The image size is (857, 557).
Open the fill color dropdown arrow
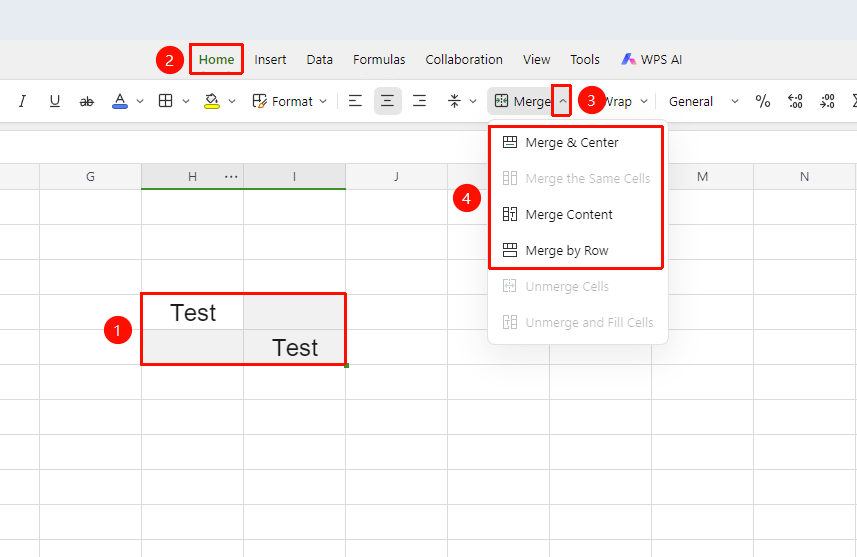coord(232,101)
